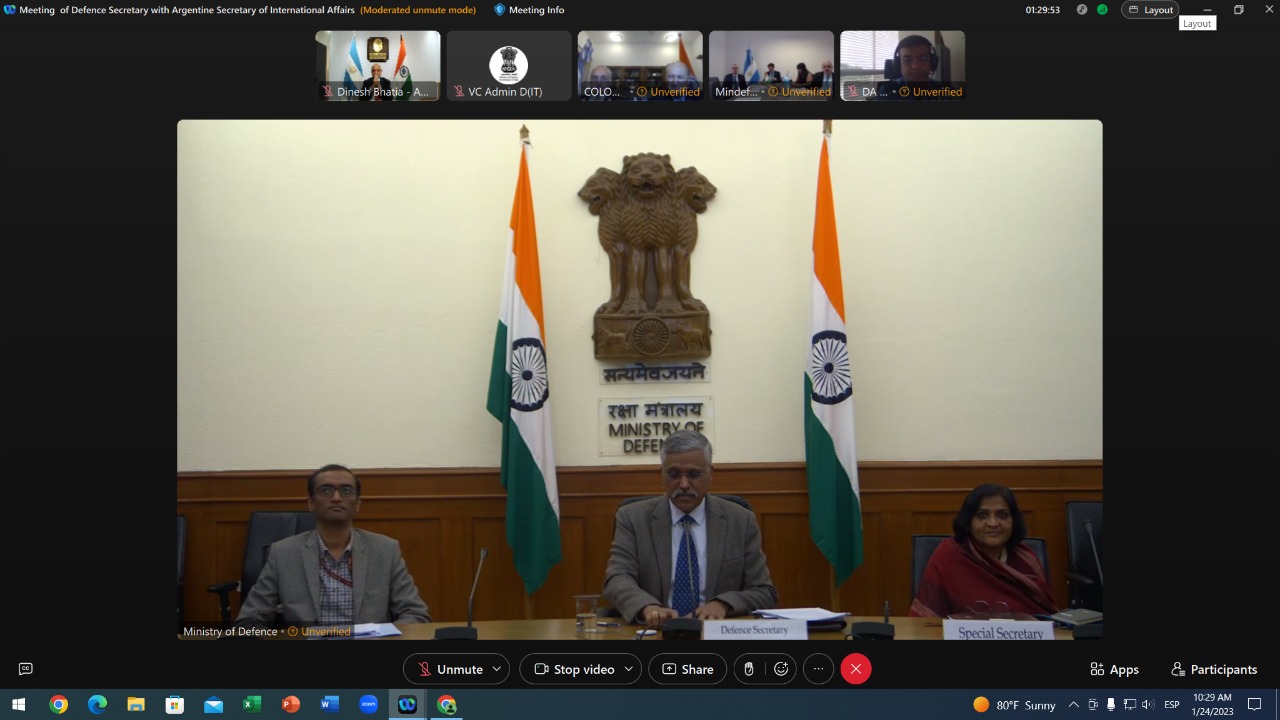Click the Webex logo in title bar
Screen dimensions: 1280x720
(10, 10)
